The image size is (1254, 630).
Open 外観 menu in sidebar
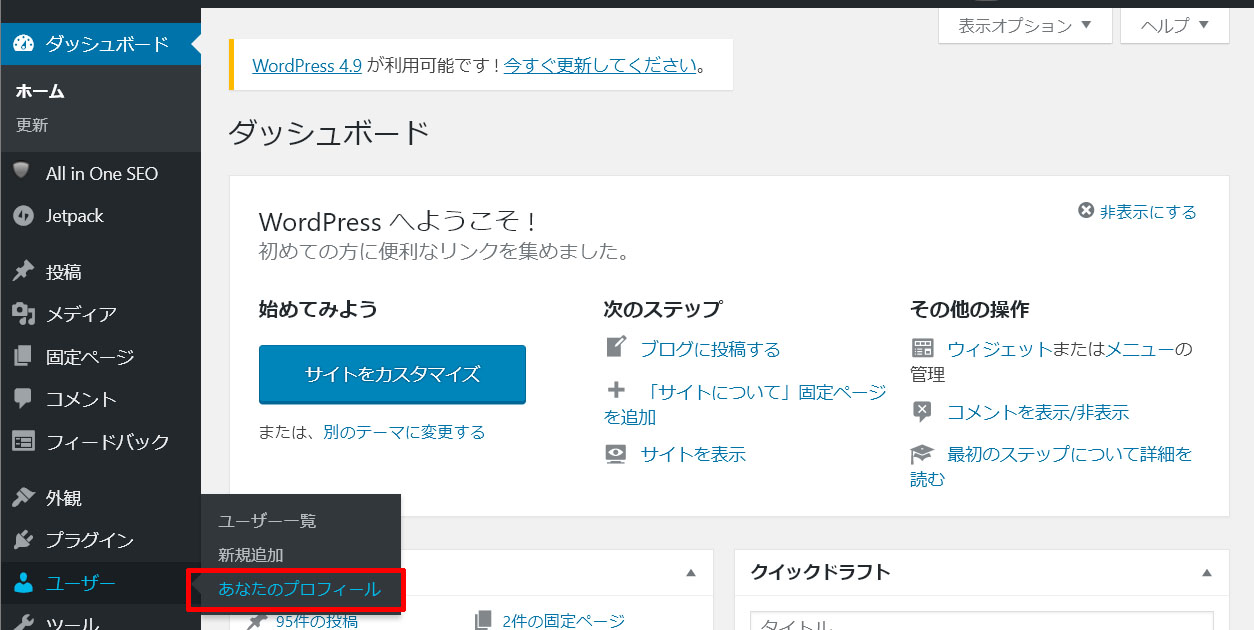tap(100, 497)
